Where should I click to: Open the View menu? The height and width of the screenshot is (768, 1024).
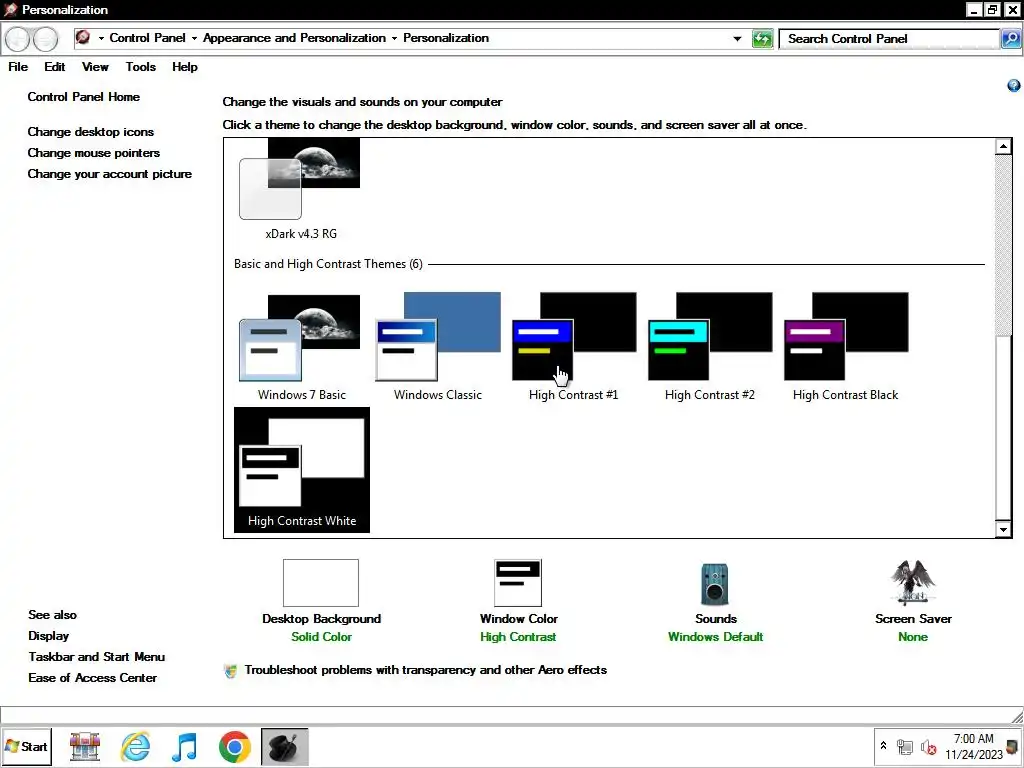coord(95,67)
